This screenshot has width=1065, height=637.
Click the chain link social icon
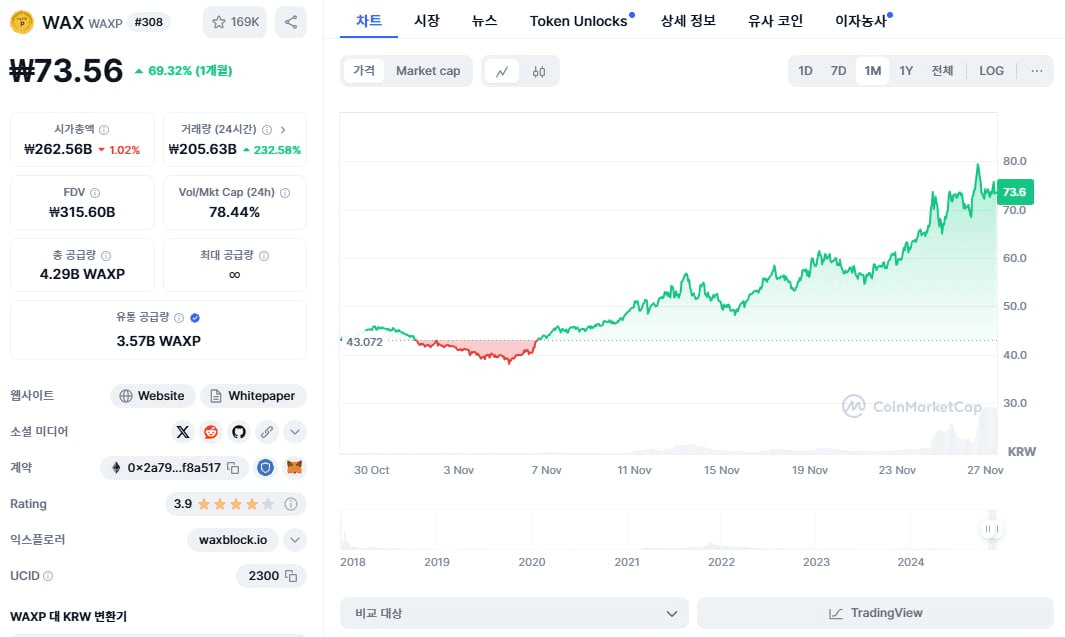[x=267, y=431]
